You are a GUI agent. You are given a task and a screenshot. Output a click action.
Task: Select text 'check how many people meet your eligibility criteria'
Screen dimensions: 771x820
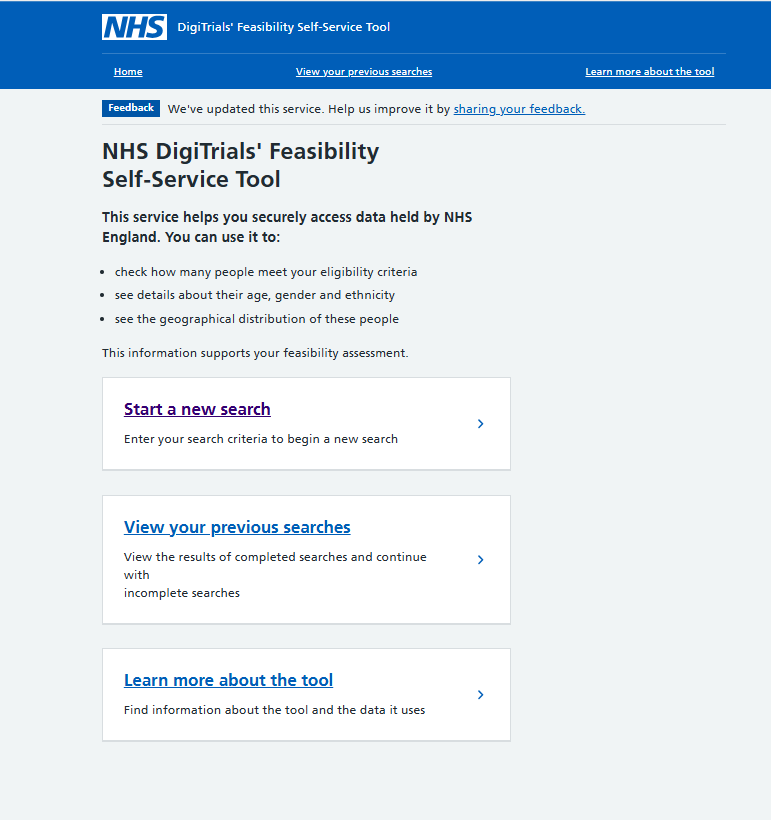pyautogui.click(x=266, y=272)
